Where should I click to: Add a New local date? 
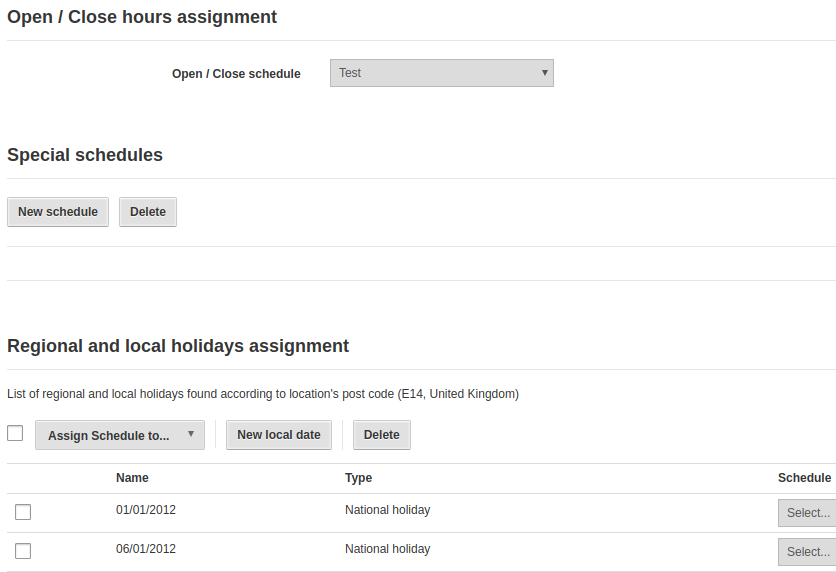pyautogui.click(x=279, y=435)
